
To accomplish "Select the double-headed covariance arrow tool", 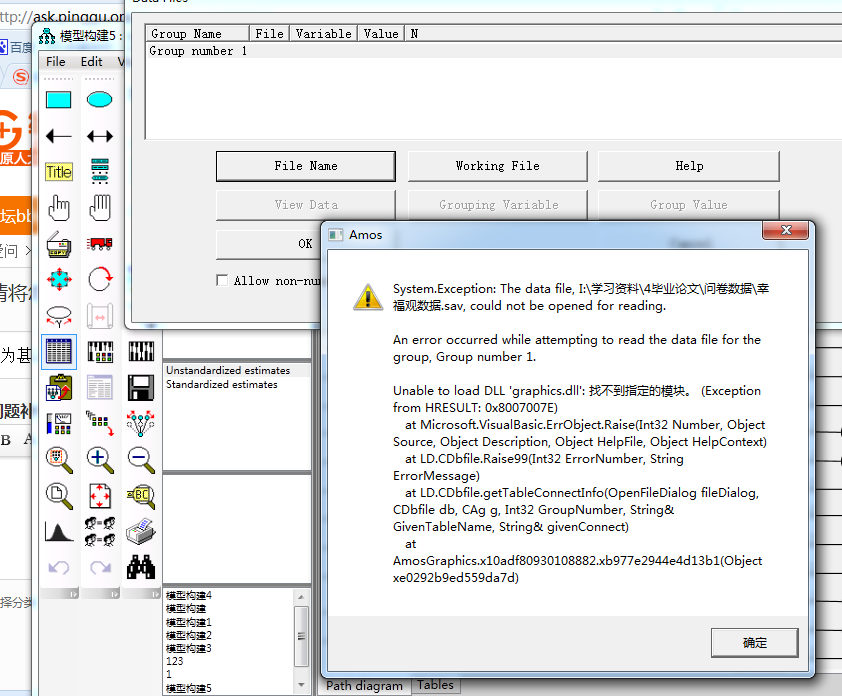I will [x=99, y=136].
